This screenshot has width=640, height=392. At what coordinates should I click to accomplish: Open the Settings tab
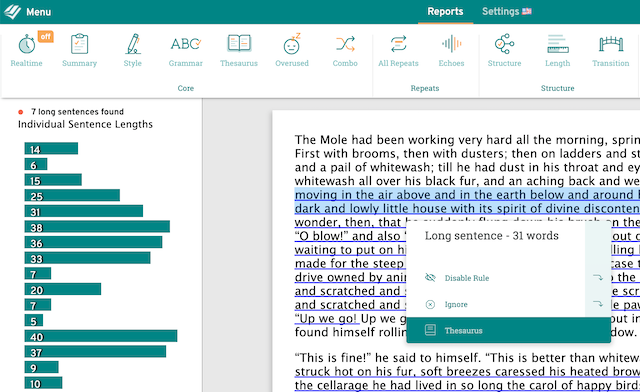500,11
